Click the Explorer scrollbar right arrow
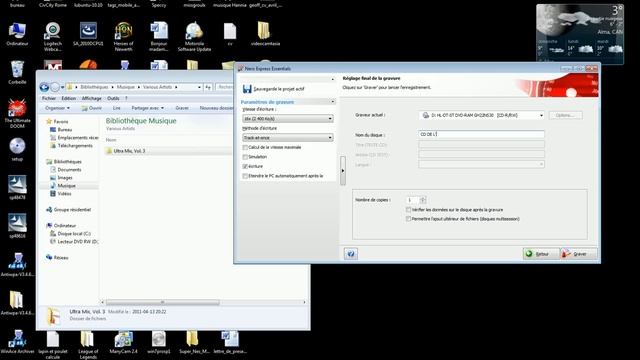This screenshot has width=640, height=360. pyautogui.click(x=304, y=302)
